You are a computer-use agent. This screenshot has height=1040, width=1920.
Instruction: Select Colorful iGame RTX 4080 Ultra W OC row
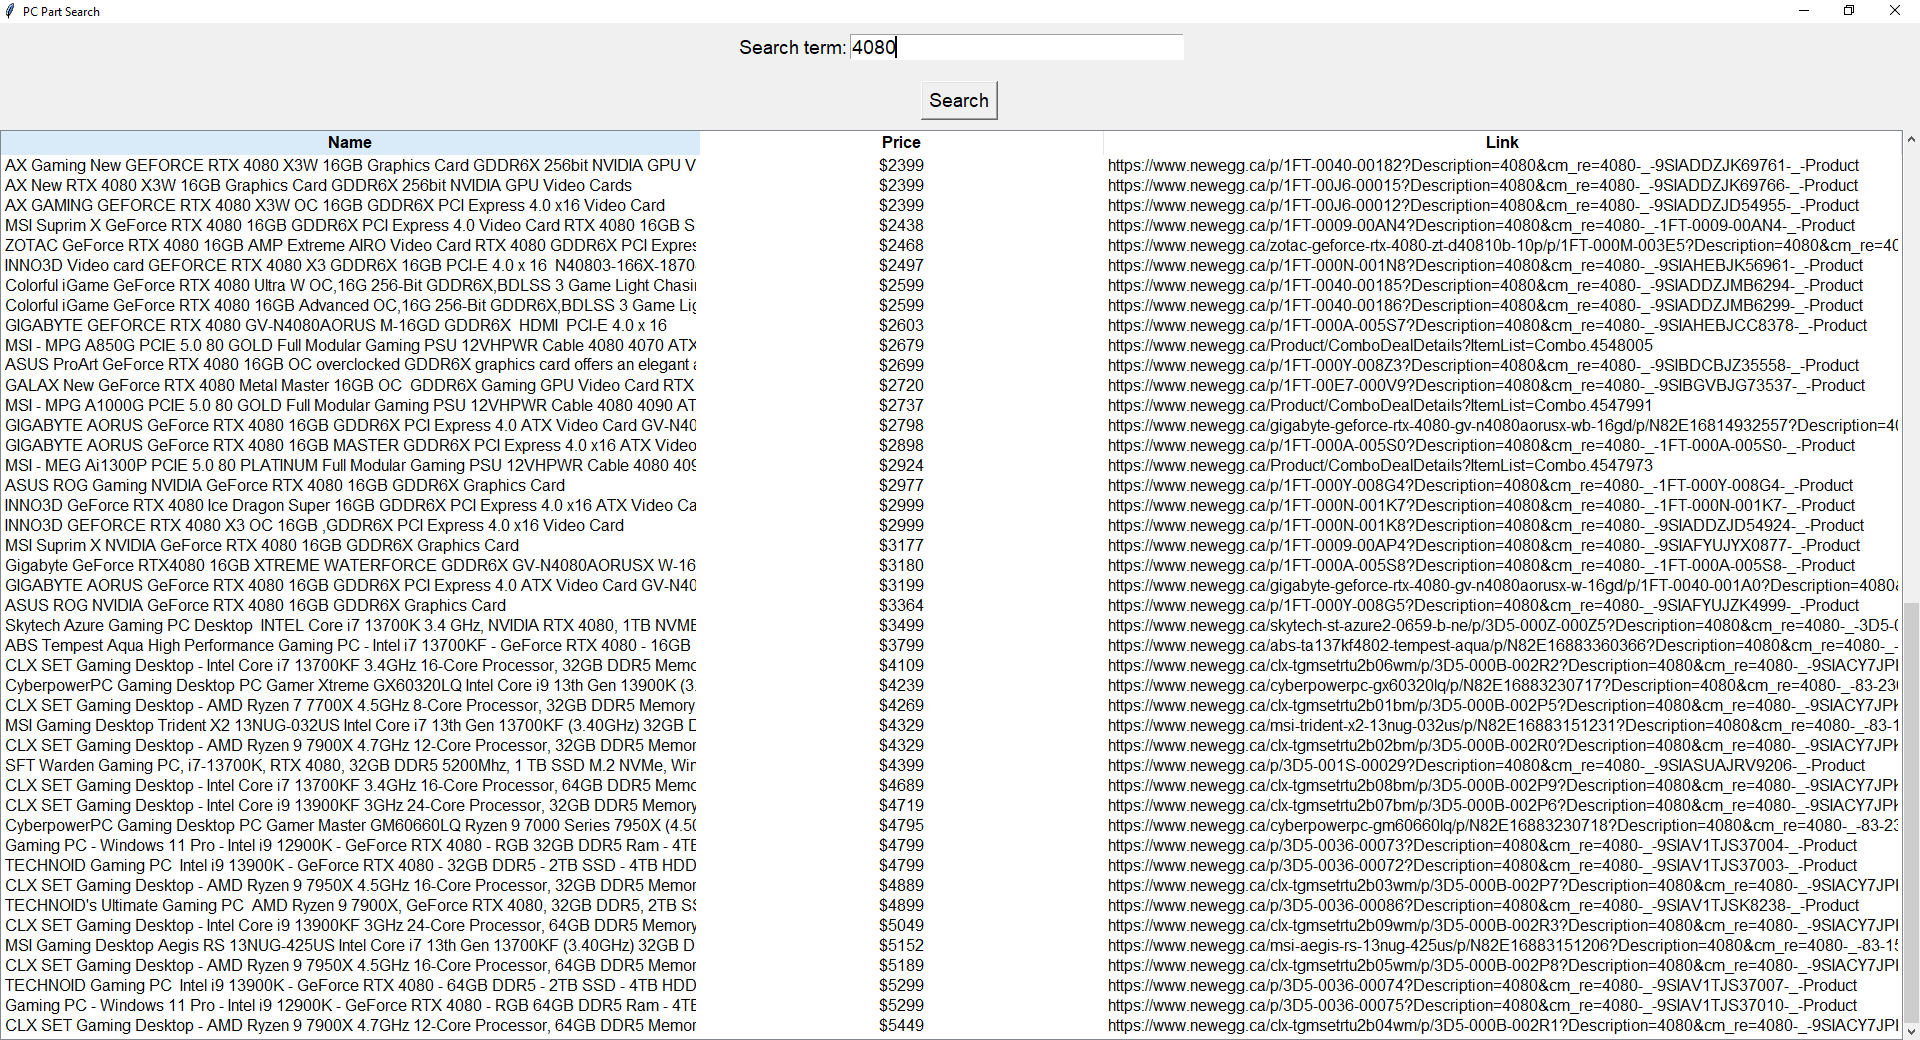coord(950,285)
